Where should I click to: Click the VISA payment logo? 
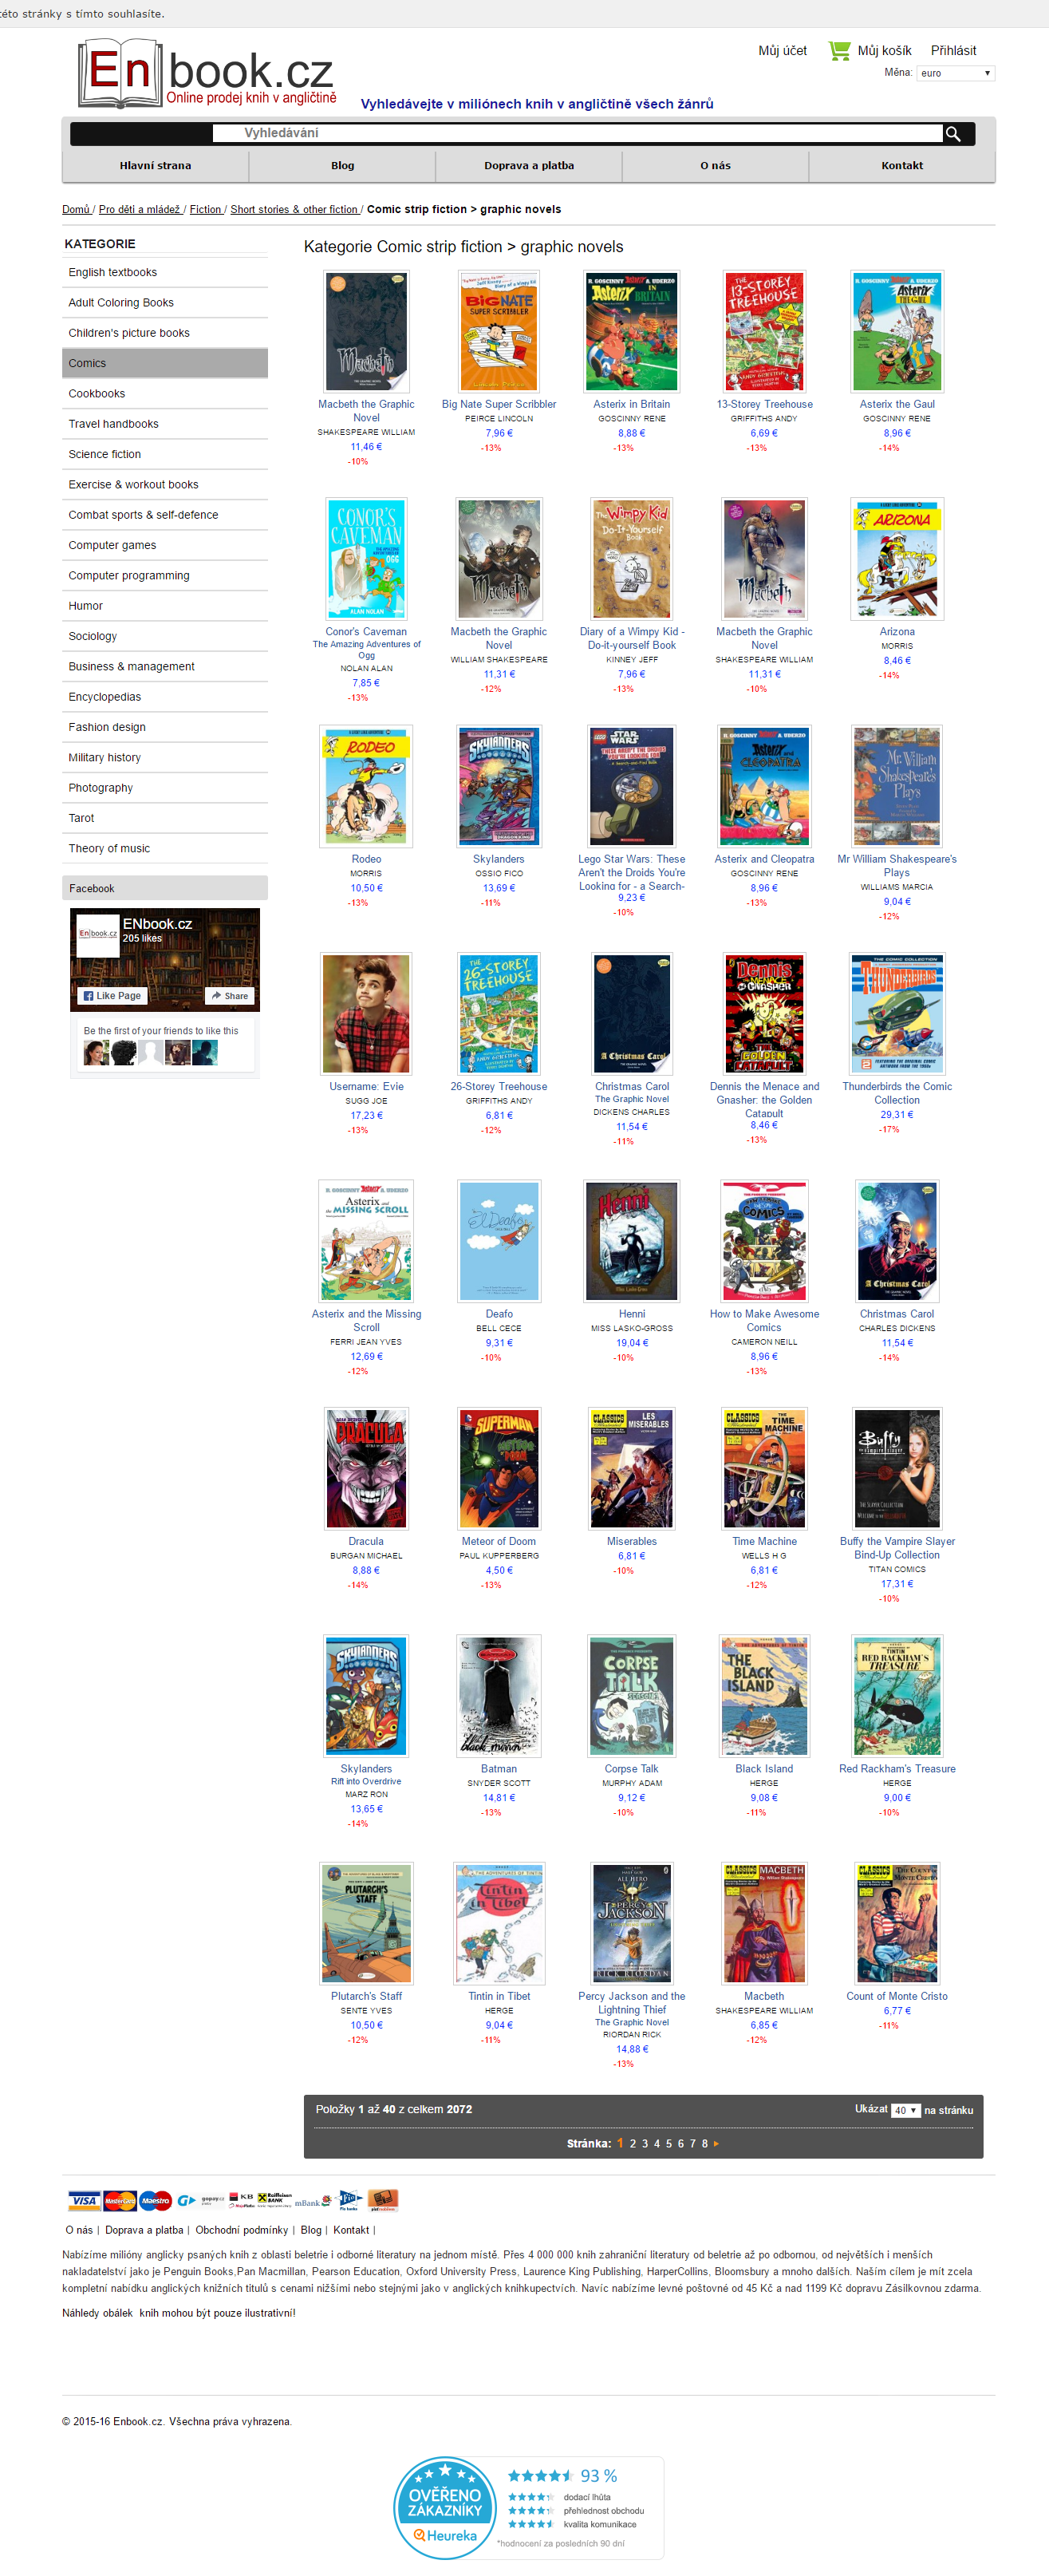[x=84, y=2200]
